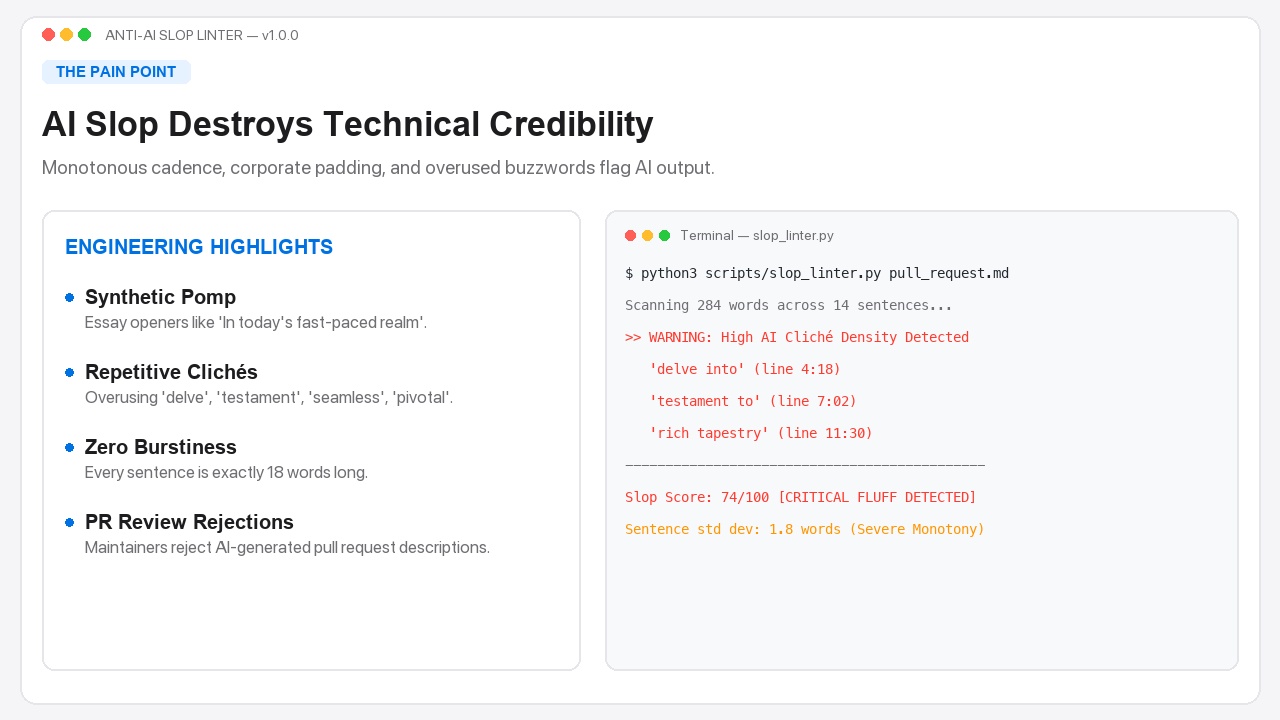Viewport: 1280px width, 720px height.
Task: Select the Repetitive Clichés title
Action: click(x=171, y=372)
